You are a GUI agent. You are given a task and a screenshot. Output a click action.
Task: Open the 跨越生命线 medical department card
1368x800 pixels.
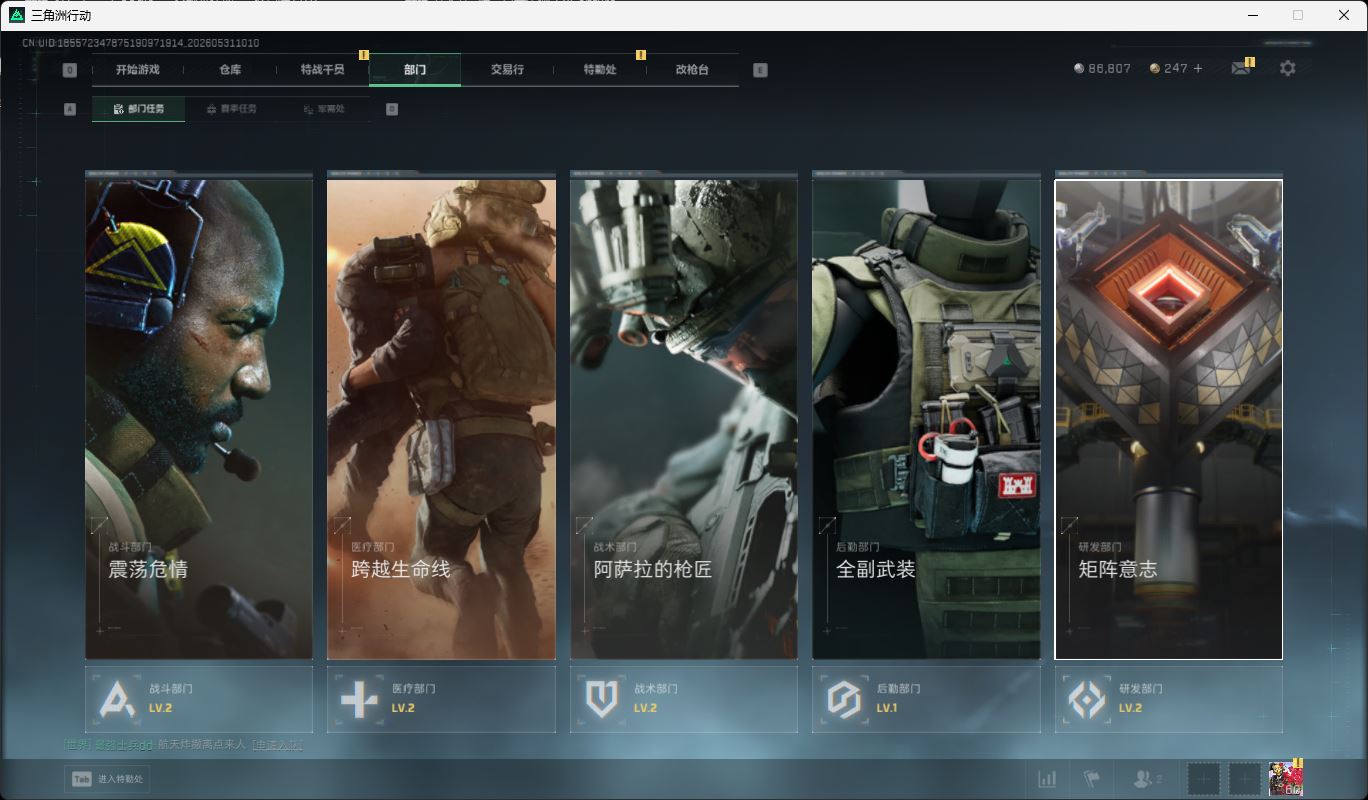pyautogui.click(x=441, y=419)
